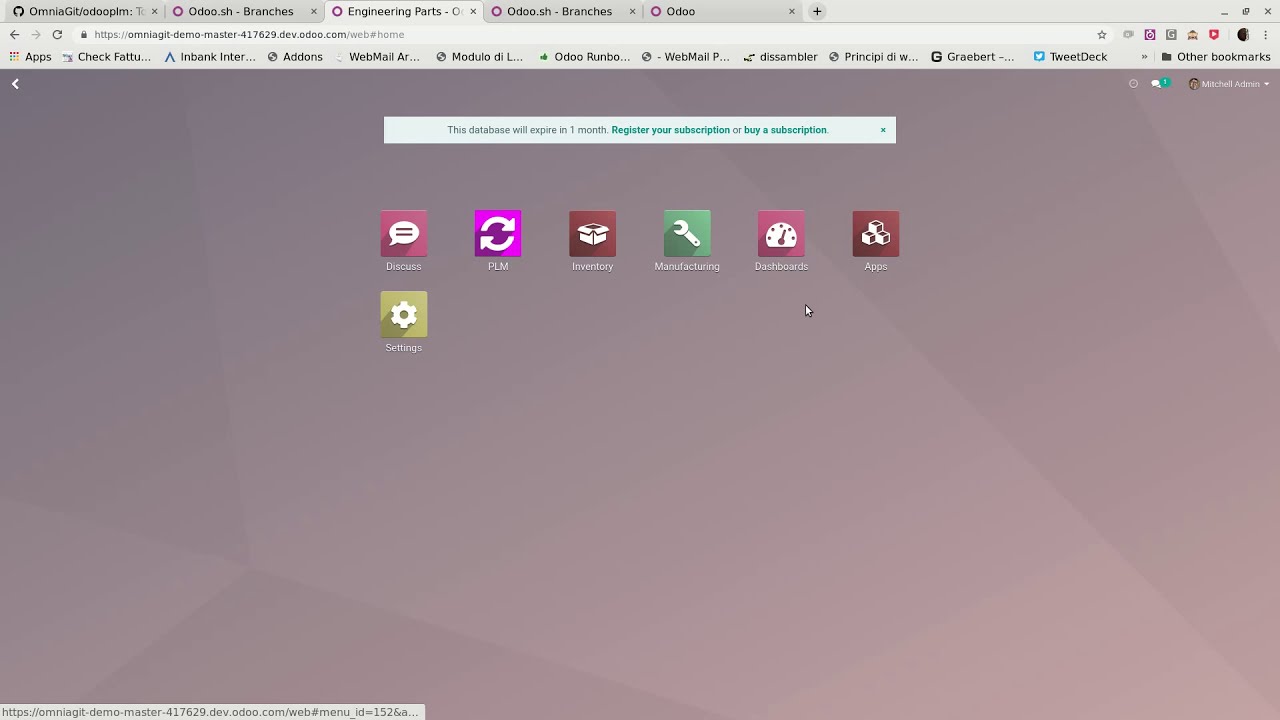This screenshot has height=720, width=1280.
Task: Show more bookmarks chevron
Action: pos(1144,57)
